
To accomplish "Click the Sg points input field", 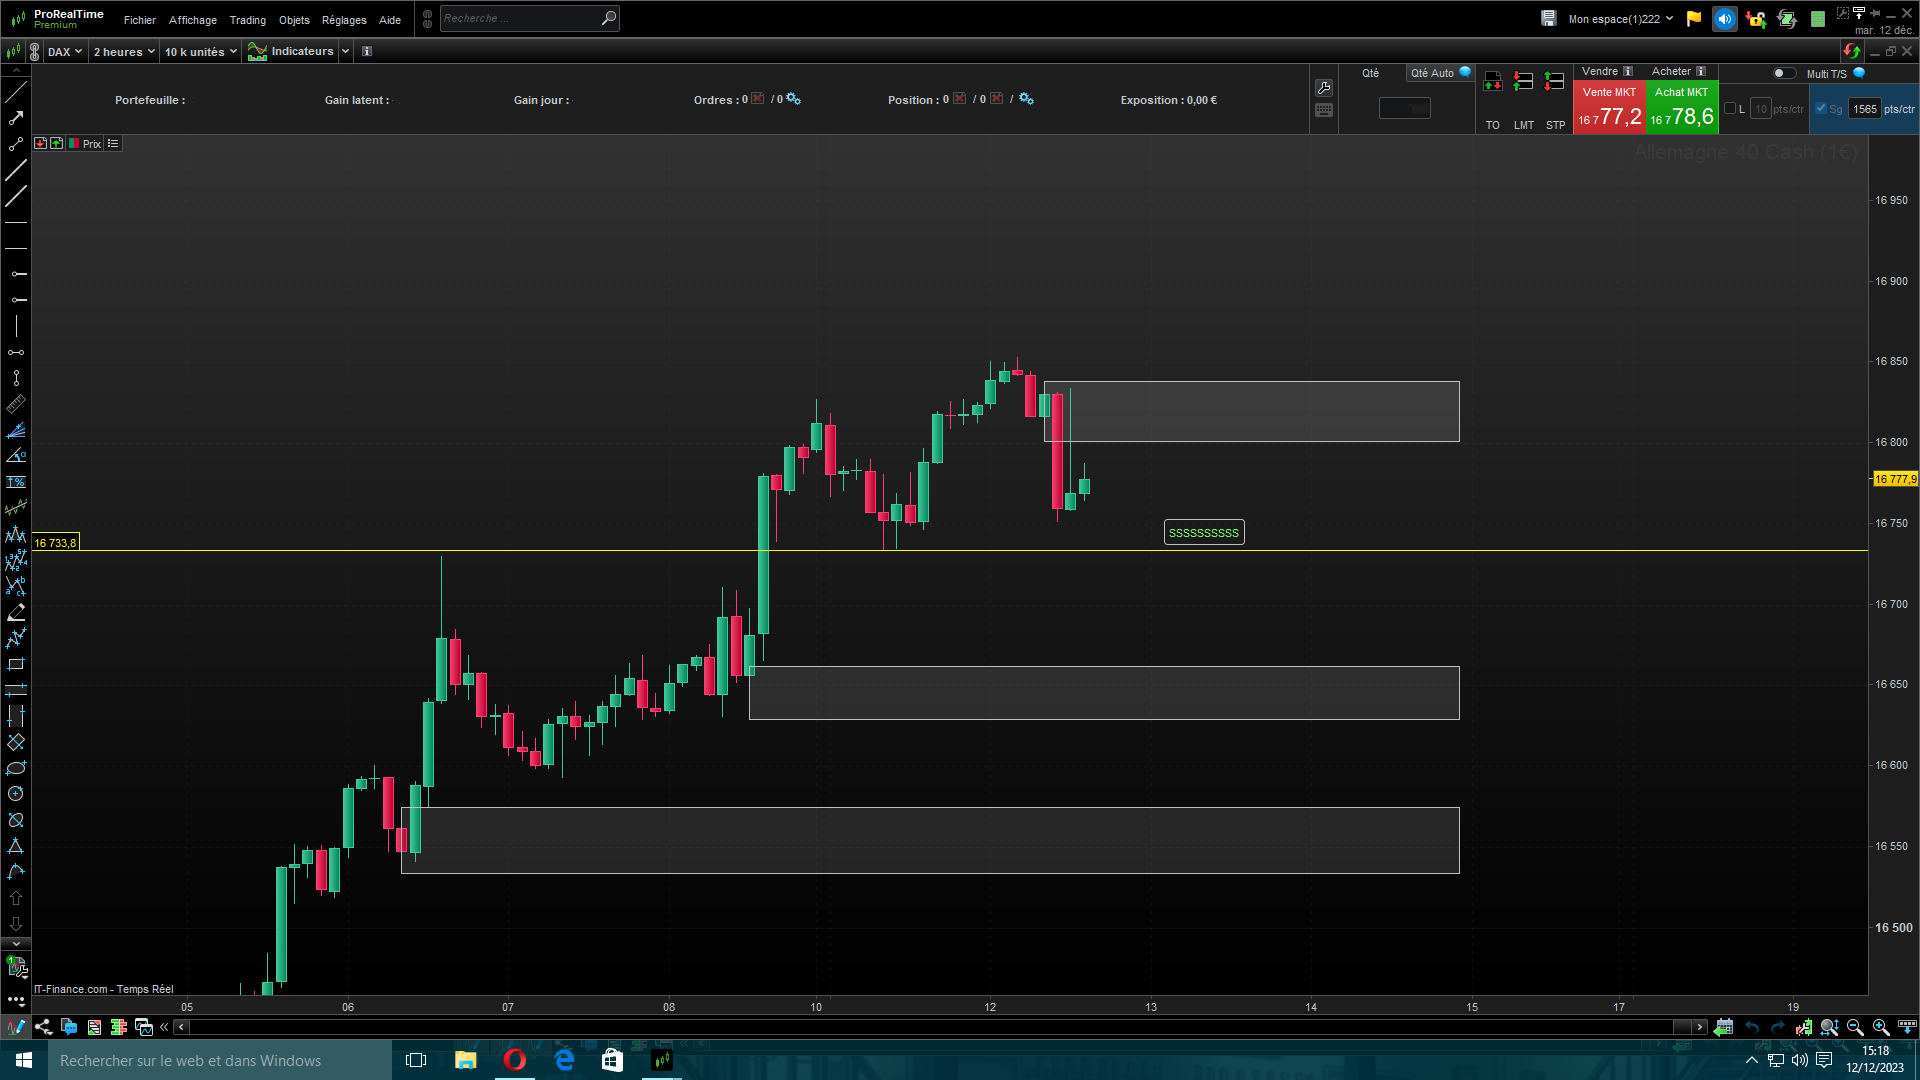I will tap(1864, 109).
